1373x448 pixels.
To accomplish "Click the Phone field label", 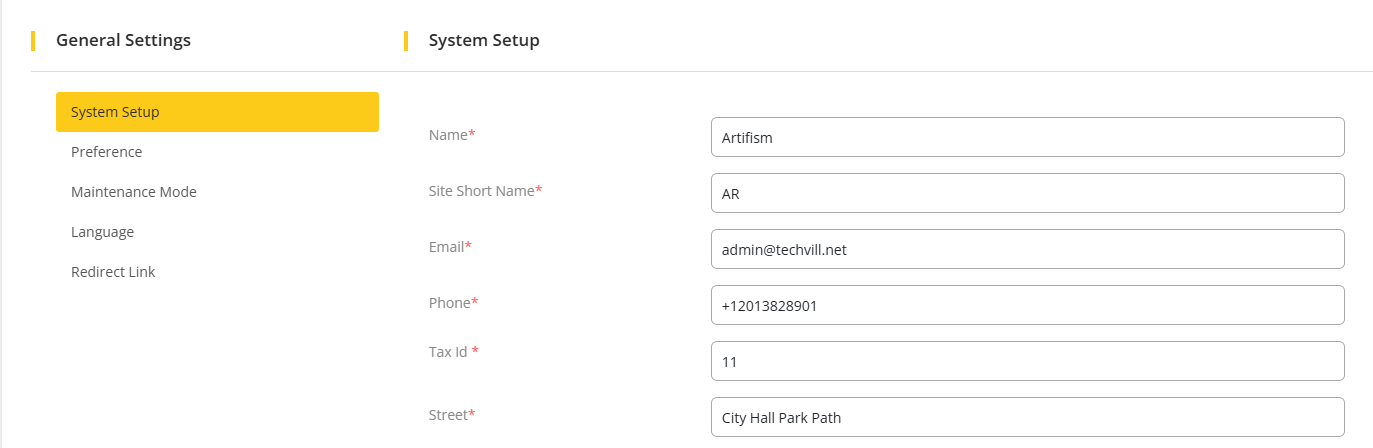I will [450, 302].
